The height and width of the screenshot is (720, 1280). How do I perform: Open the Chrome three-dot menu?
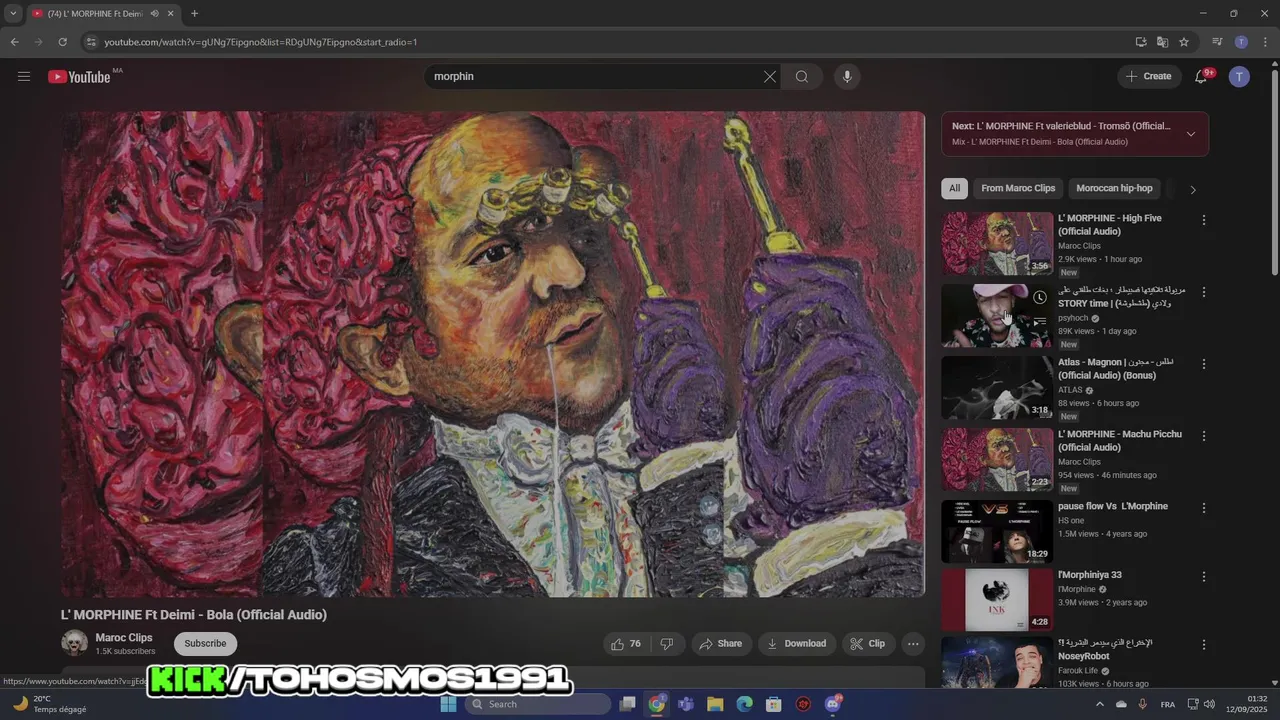[1266, 42]
